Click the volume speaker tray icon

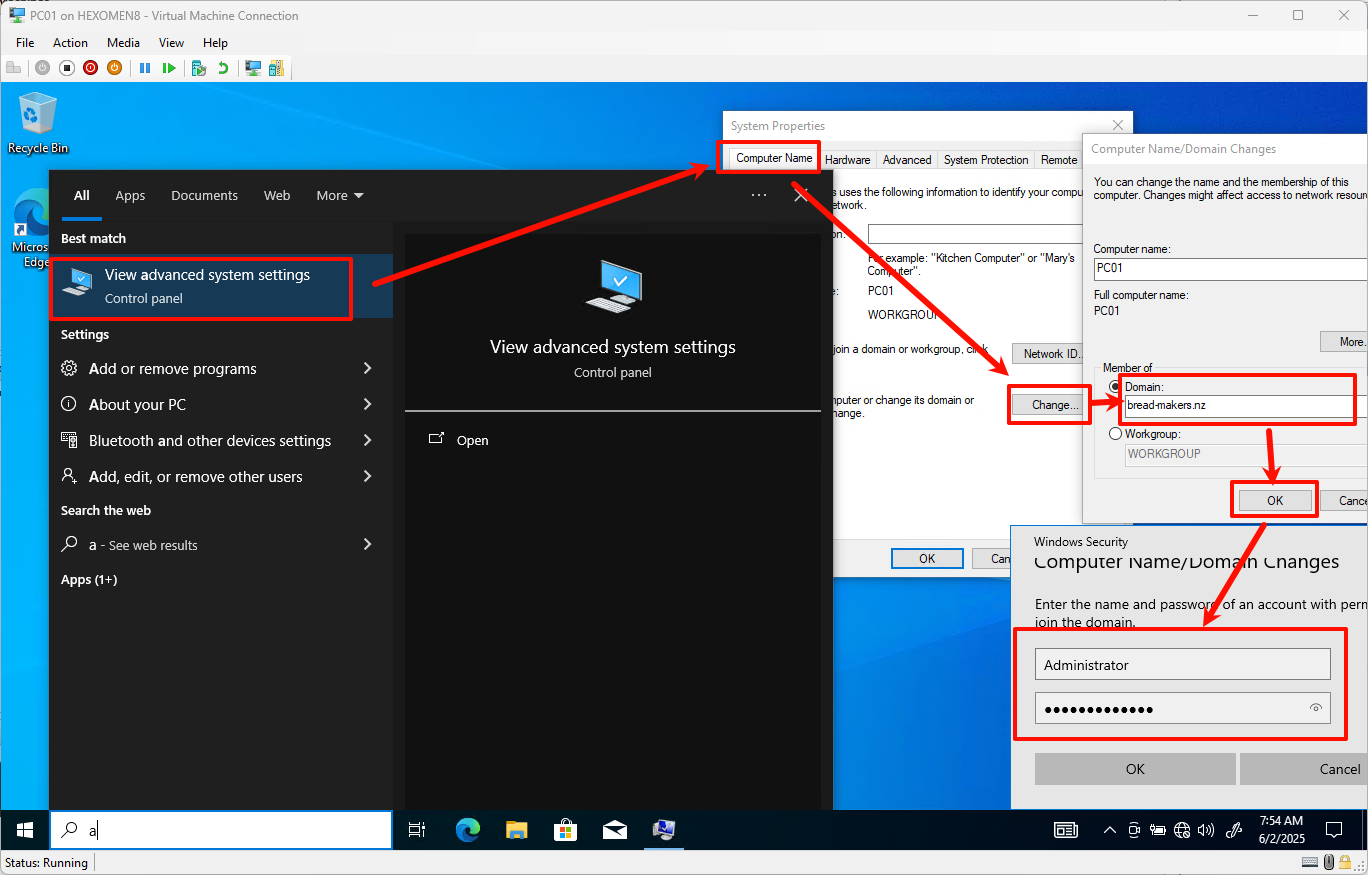pyautogui.click(x=1206, y=830)
